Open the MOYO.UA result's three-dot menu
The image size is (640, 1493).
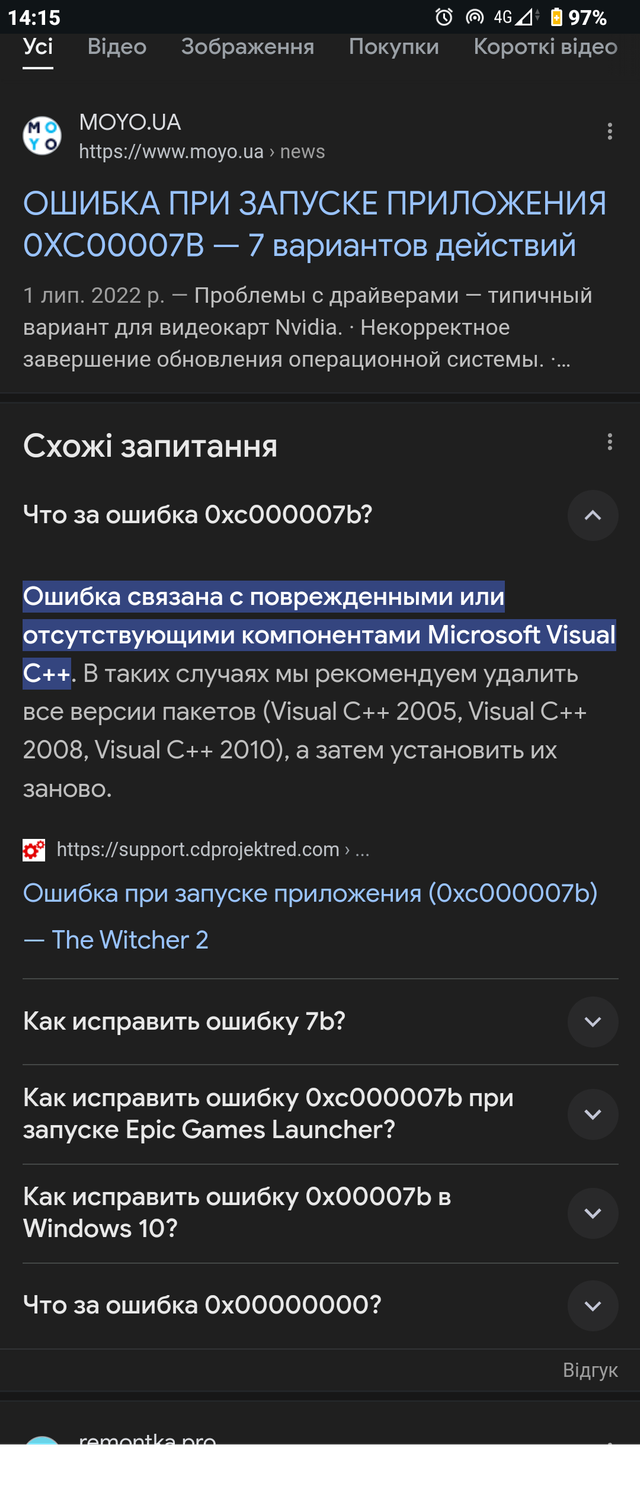coord(610,132)
